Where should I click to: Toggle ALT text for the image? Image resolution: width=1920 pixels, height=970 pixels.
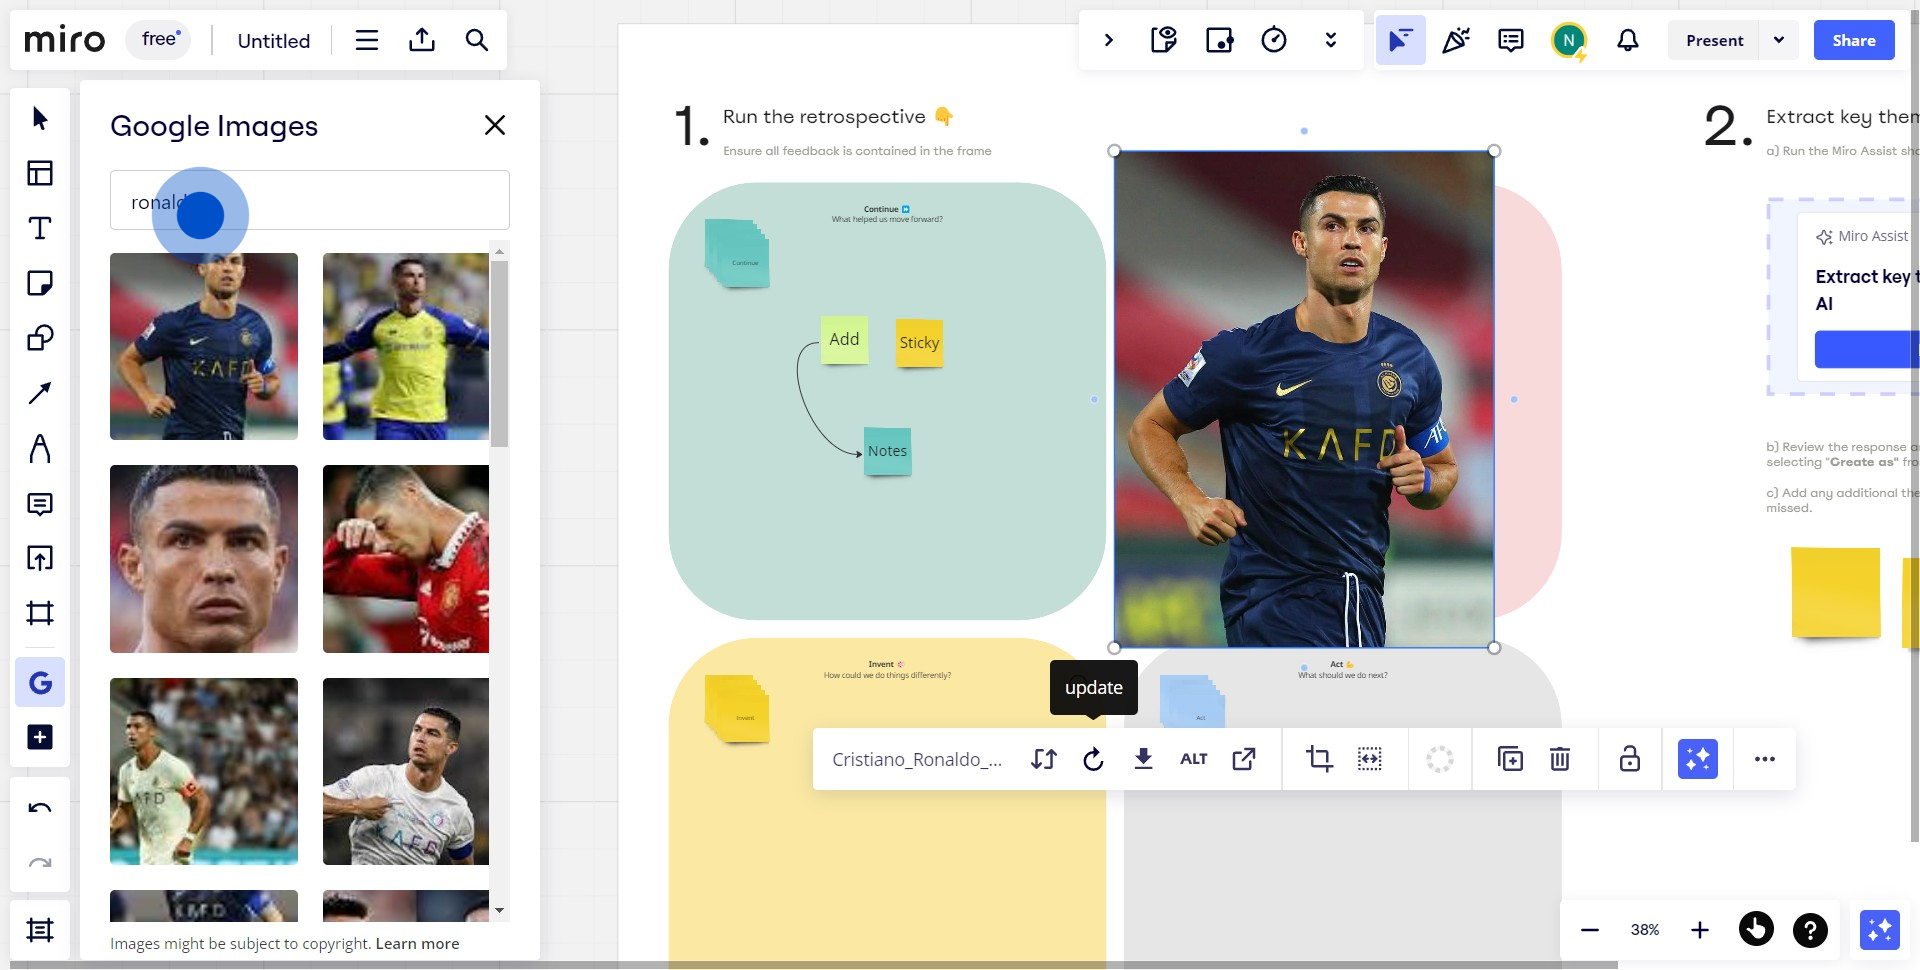1193,759
